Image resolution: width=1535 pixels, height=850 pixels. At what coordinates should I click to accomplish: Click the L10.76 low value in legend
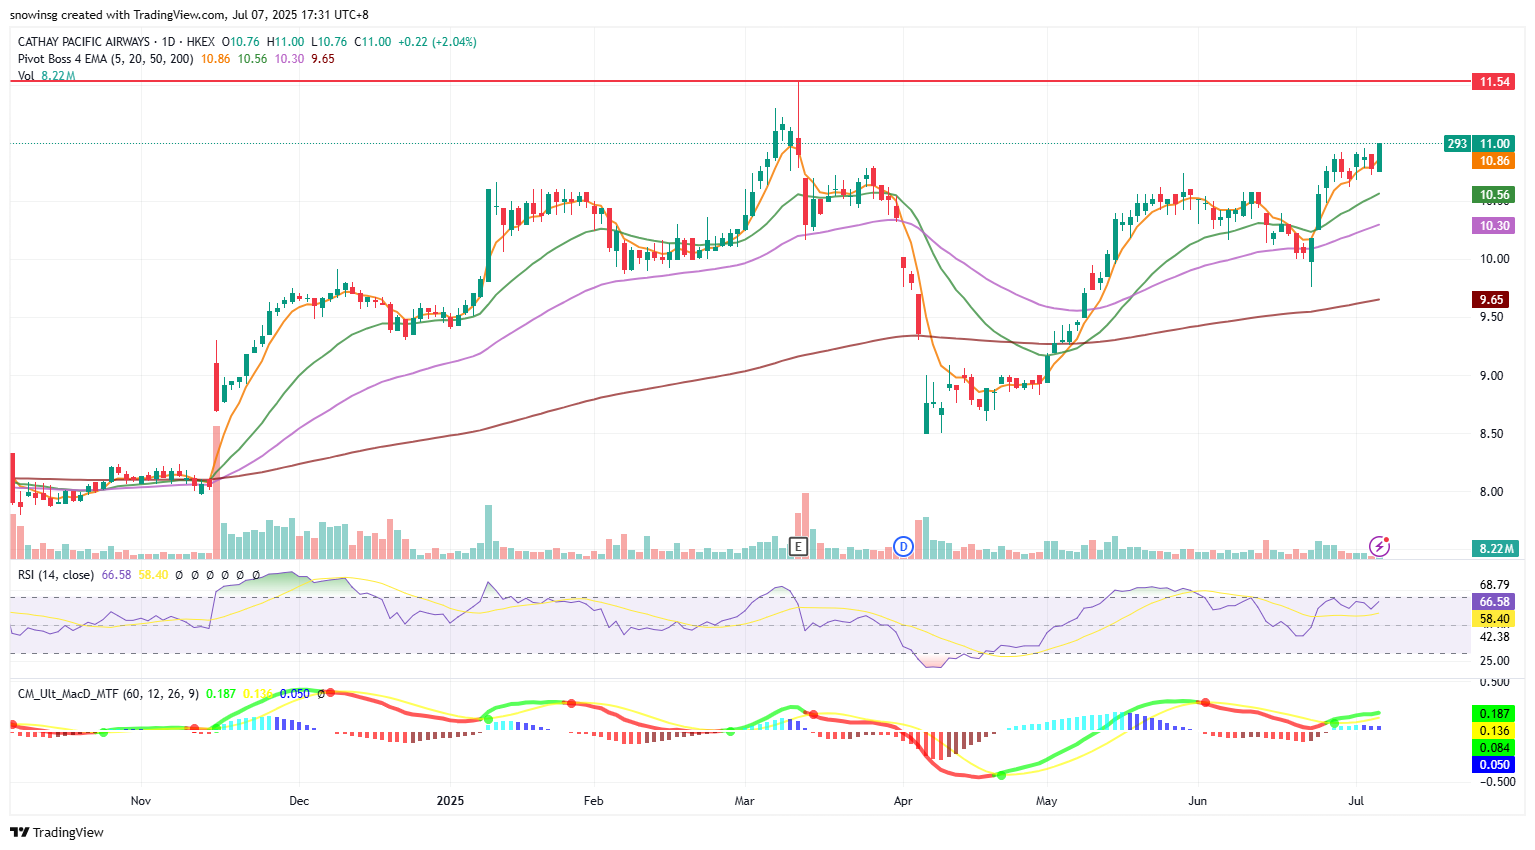coord(329,42)
